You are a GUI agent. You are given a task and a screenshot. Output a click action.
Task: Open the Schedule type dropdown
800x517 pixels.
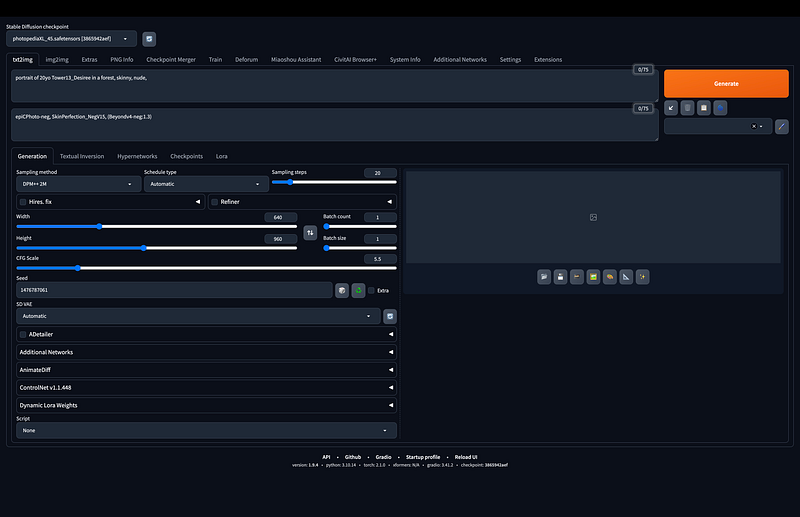tap(206, 184)
